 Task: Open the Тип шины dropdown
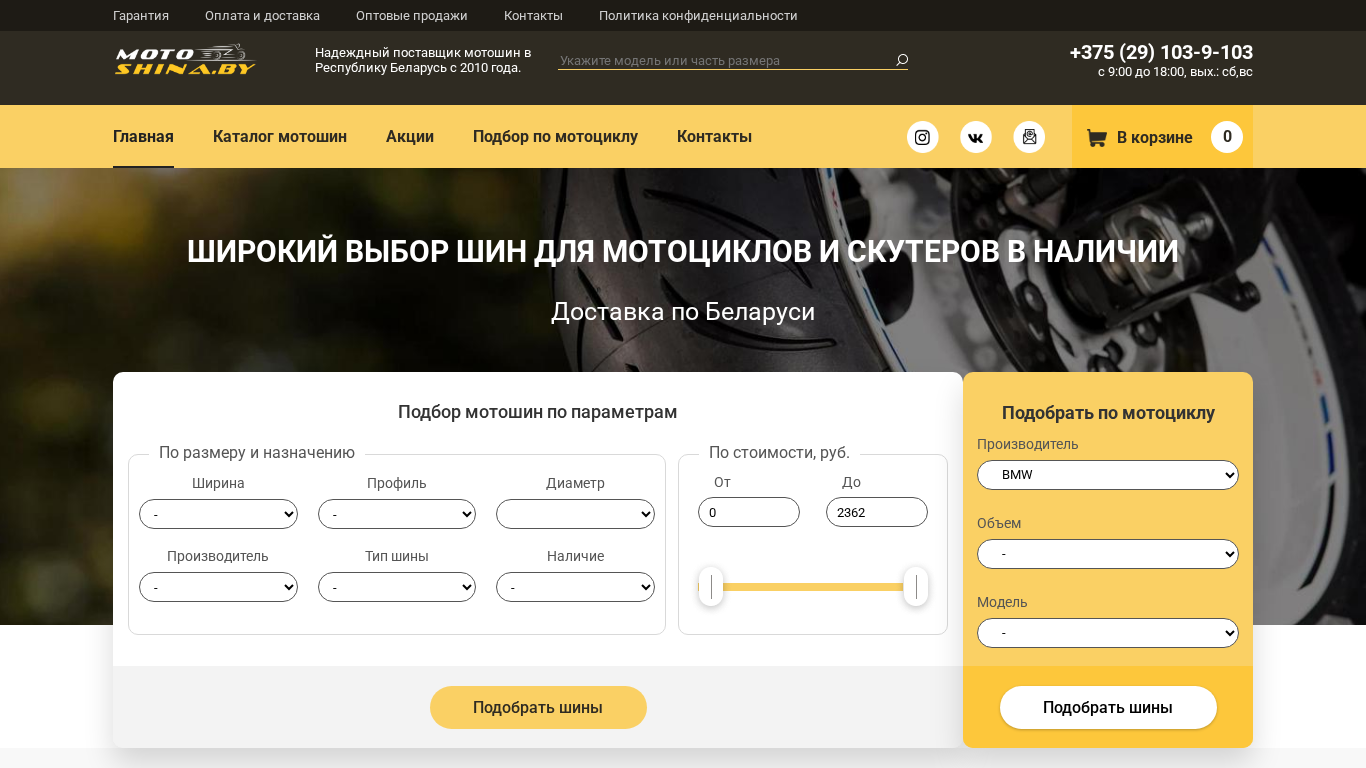pos(397,587)
